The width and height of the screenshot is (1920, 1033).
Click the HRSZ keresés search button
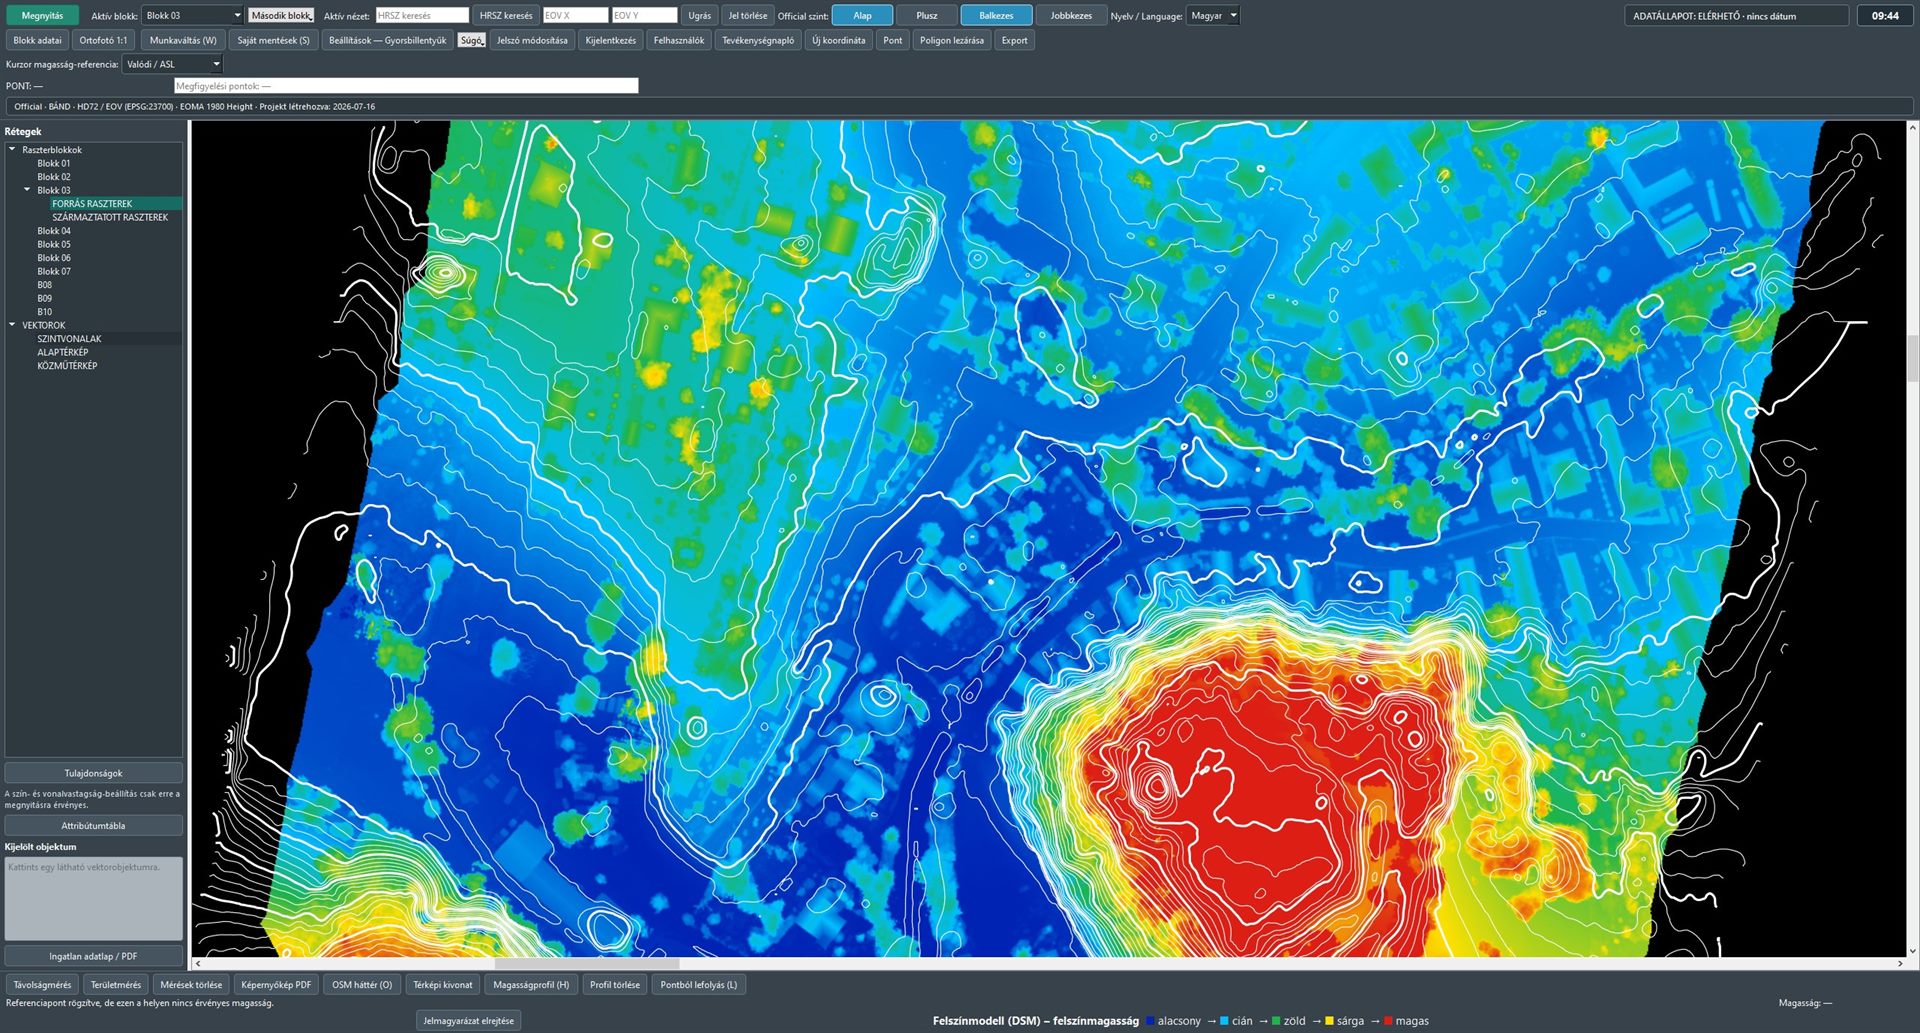pyautogui.click(x=506, y=16)
